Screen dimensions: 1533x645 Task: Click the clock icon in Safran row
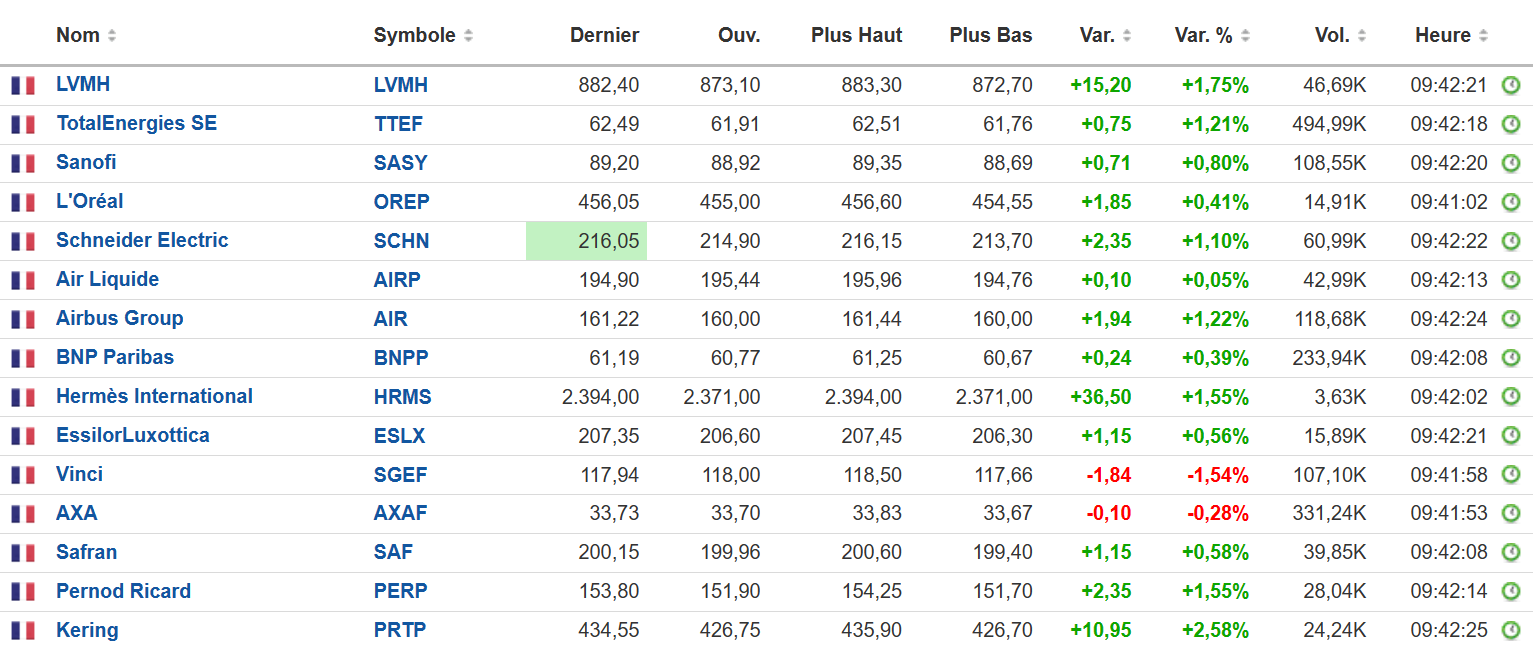(1510, 552)
